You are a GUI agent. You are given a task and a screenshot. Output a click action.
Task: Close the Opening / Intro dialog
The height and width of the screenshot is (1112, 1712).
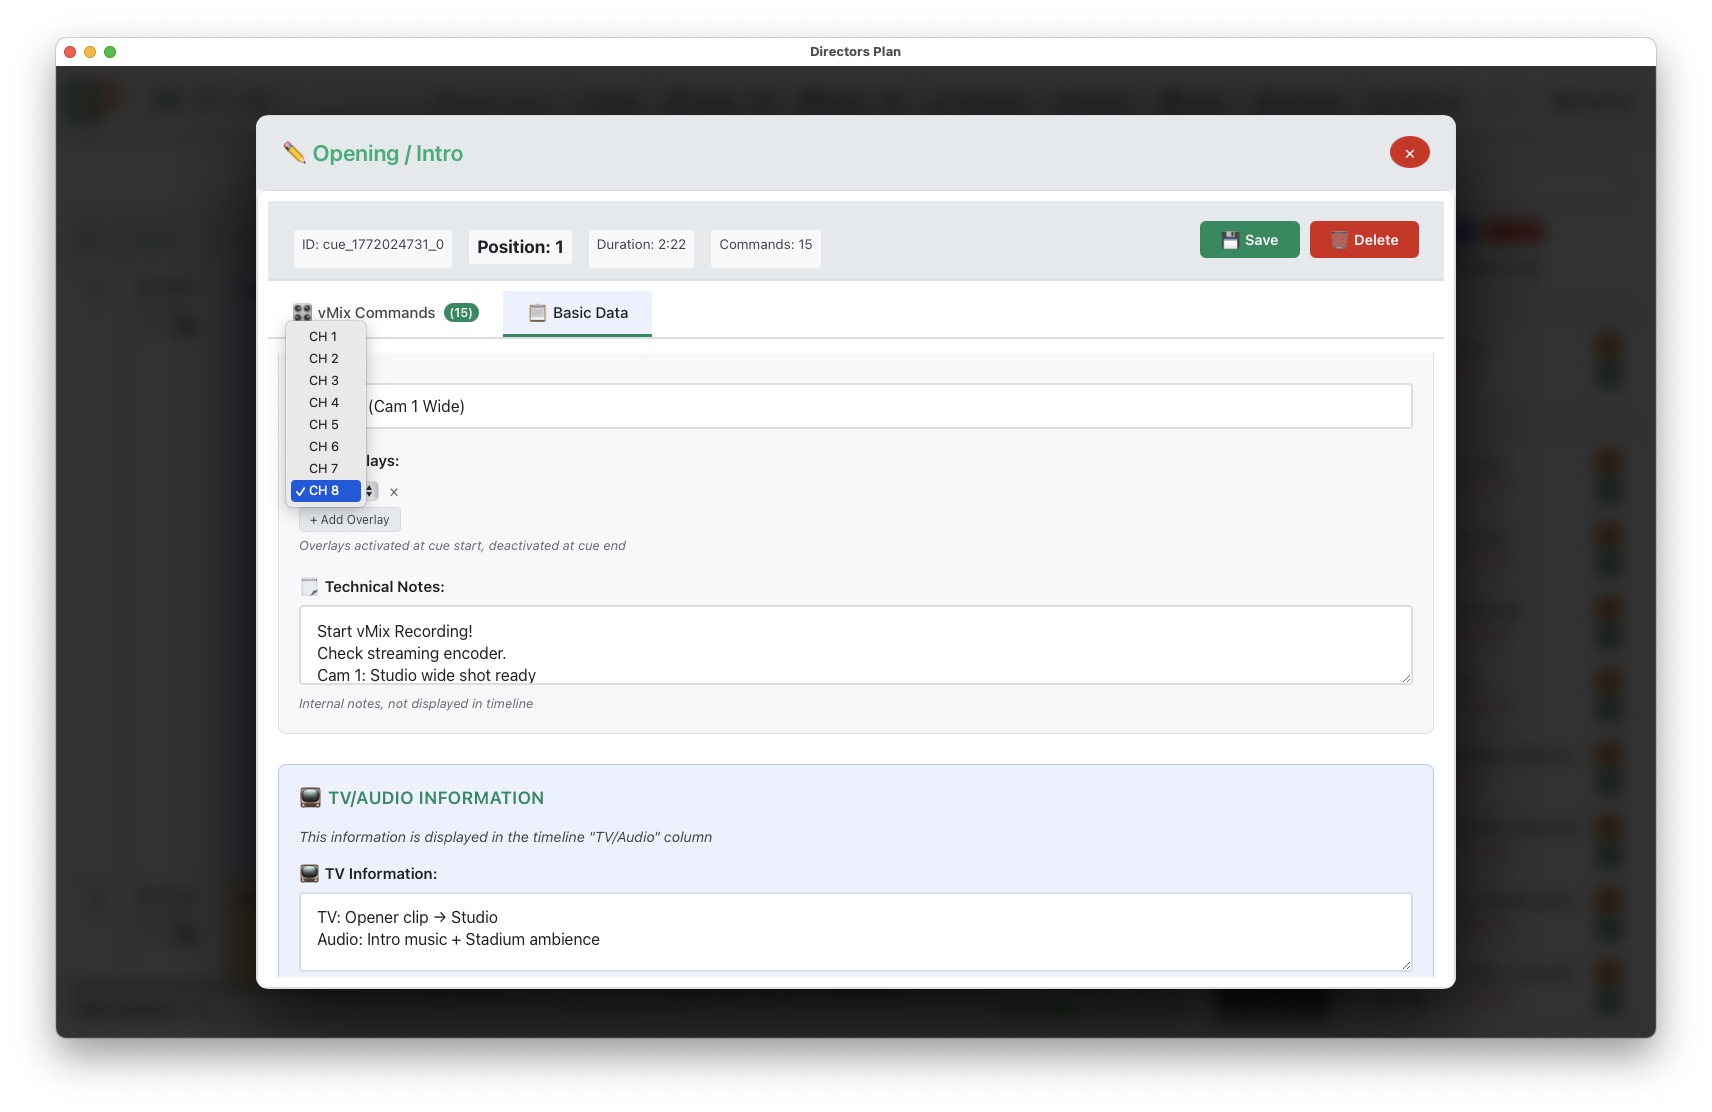click(1409, 153)
